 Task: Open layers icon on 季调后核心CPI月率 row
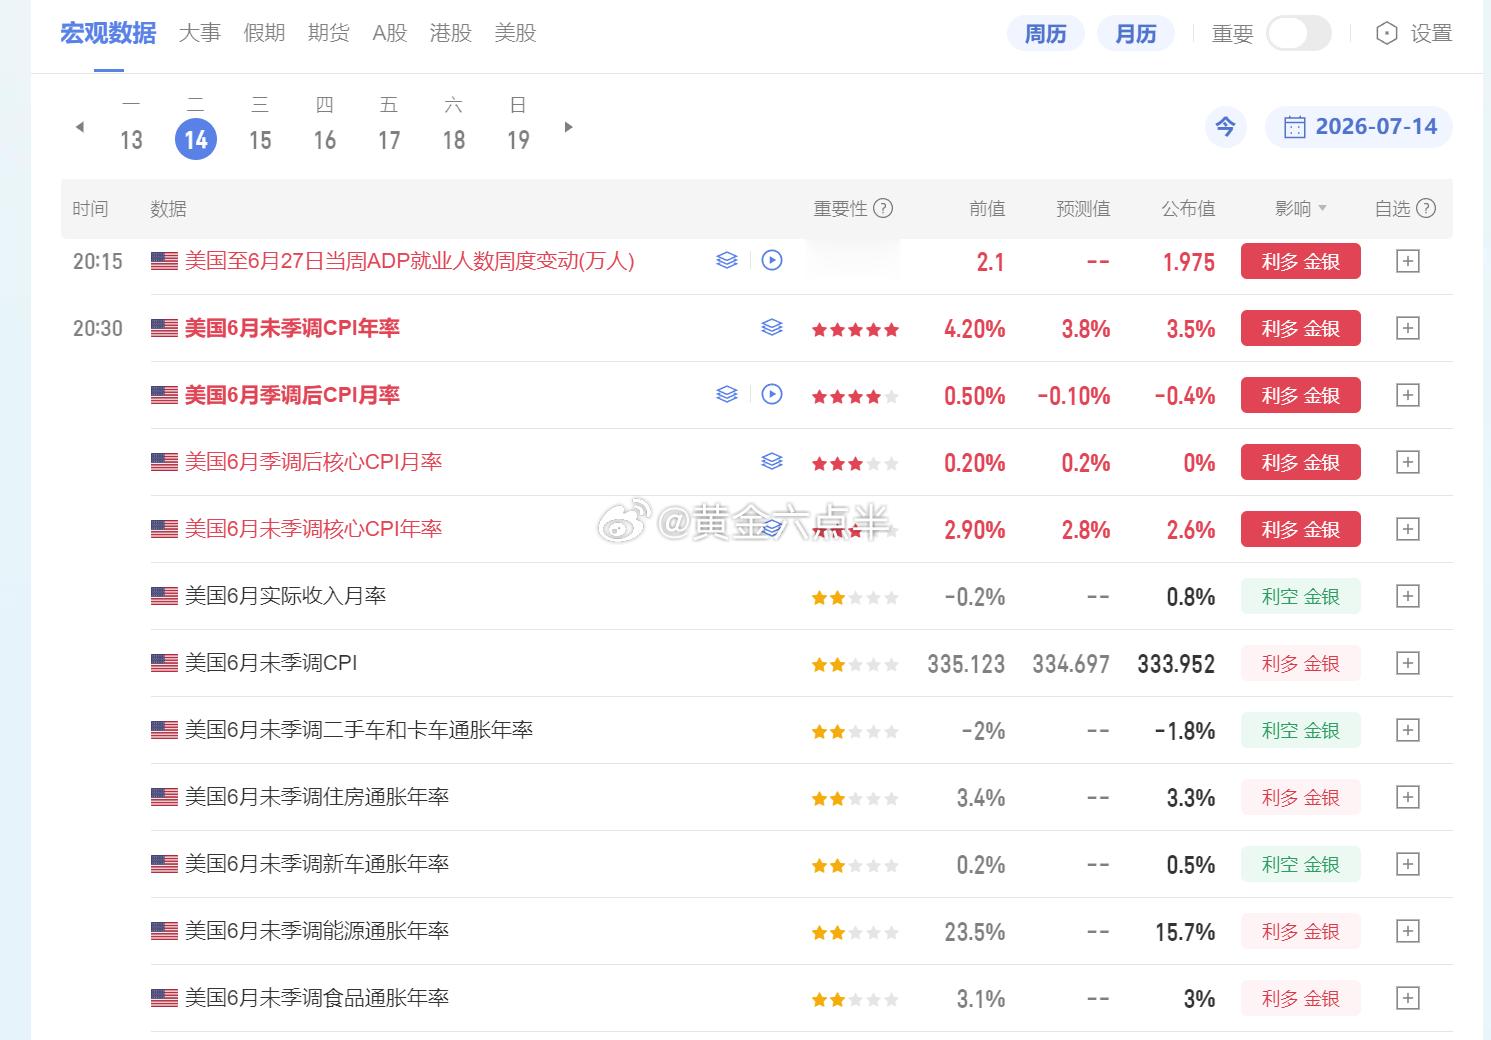(772, 461)
